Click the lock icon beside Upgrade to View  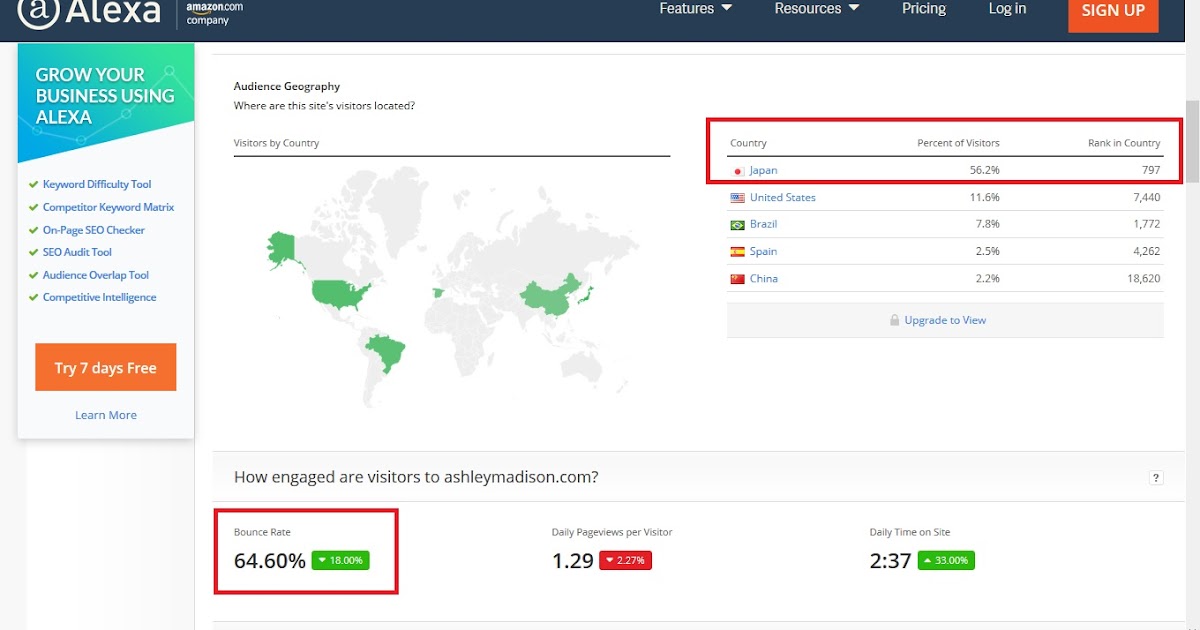[895, 320]
